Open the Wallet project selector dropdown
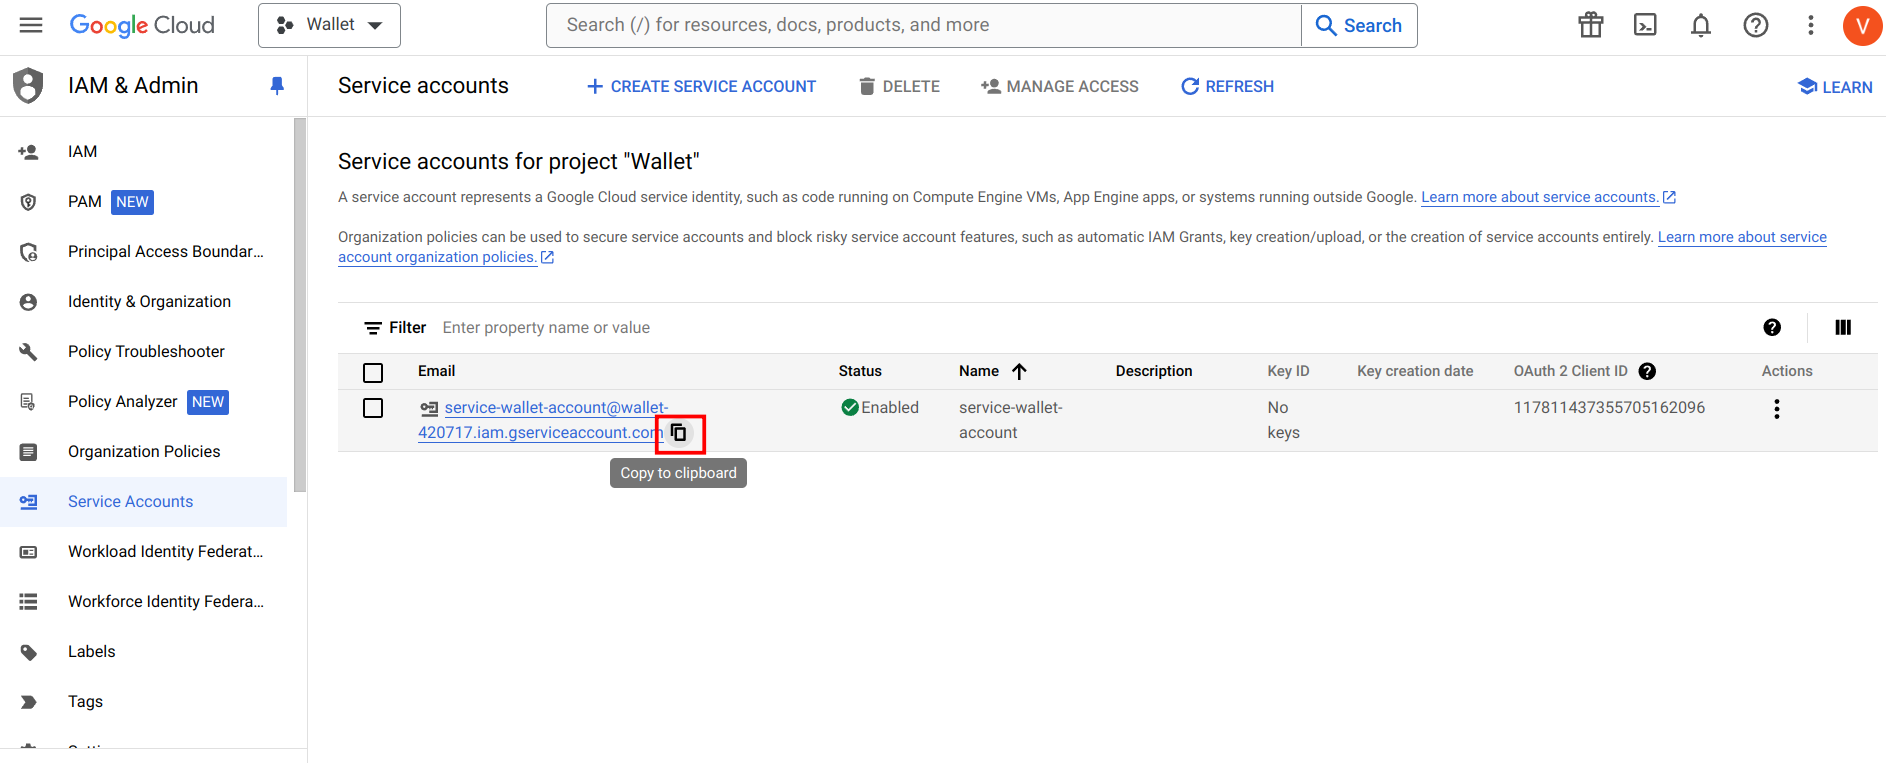1886x763 pixels. point(329,25)
